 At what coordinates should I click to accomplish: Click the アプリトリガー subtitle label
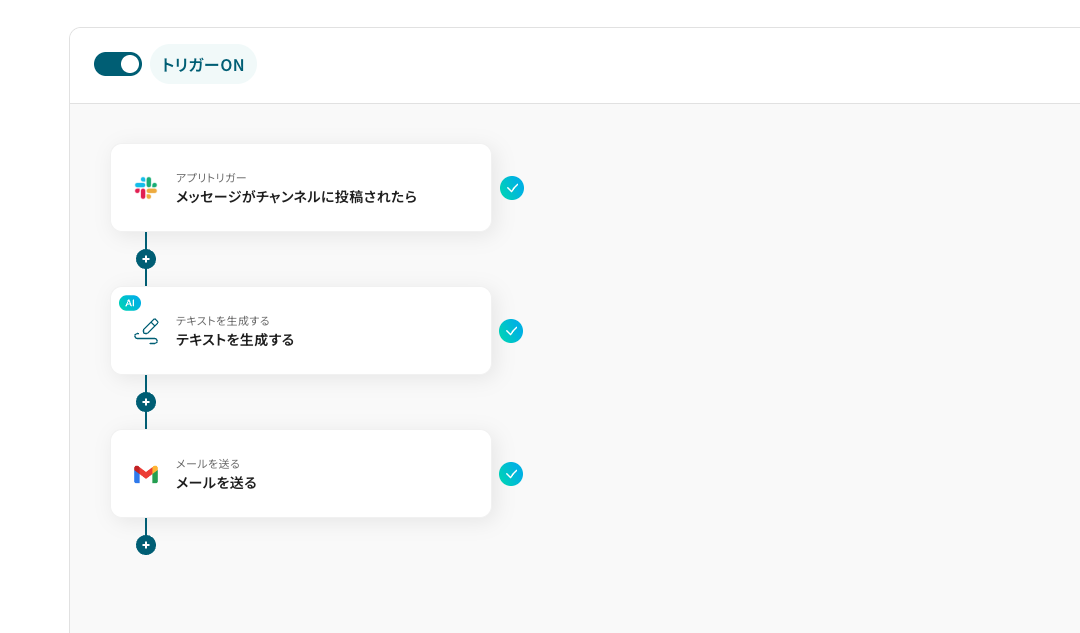pyautogui.click(x=211, y=178)
